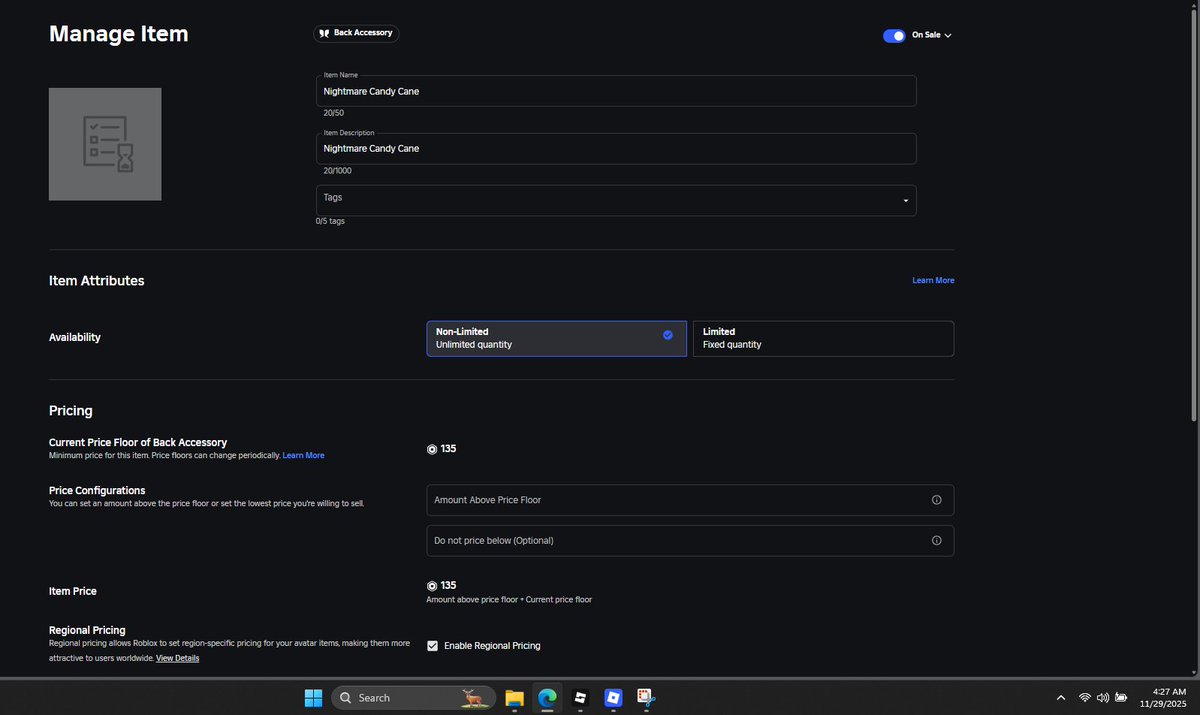This screenshot has height=715, width=1200.
Task: Switch to Microsoft Edge in the taskbar
Action: 547,697
